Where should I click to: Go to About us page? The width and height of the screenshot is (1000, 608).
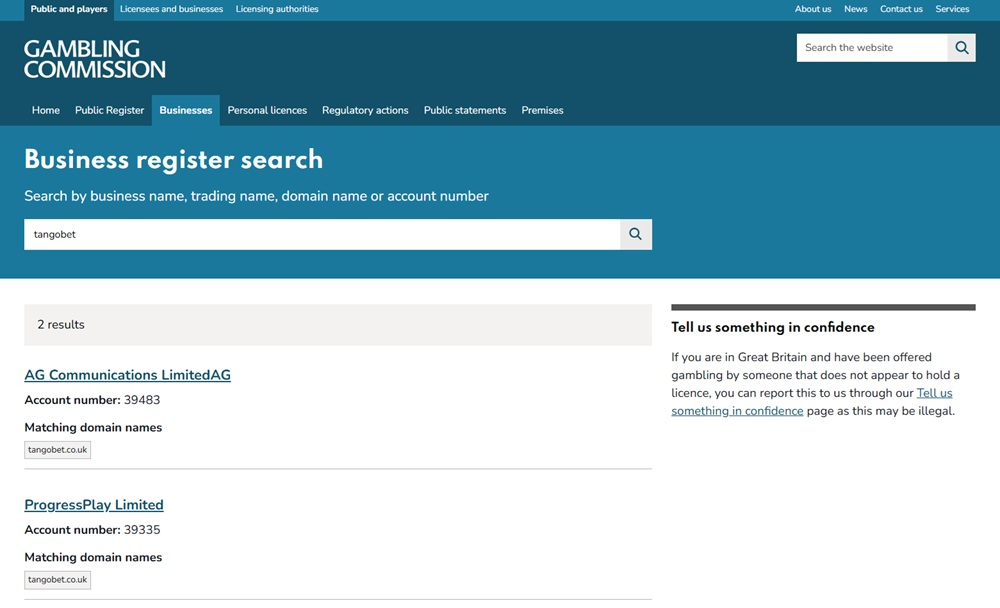tap(812, 9)
